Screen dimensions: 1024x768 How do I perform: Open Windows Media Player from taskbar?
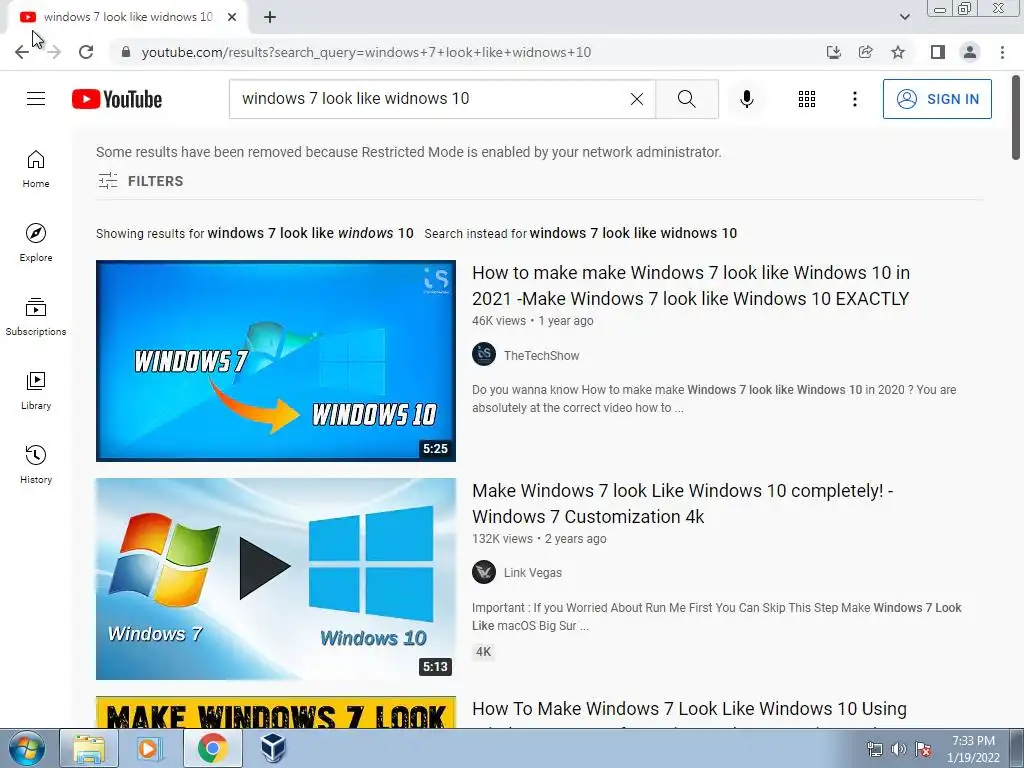point(149,748)
